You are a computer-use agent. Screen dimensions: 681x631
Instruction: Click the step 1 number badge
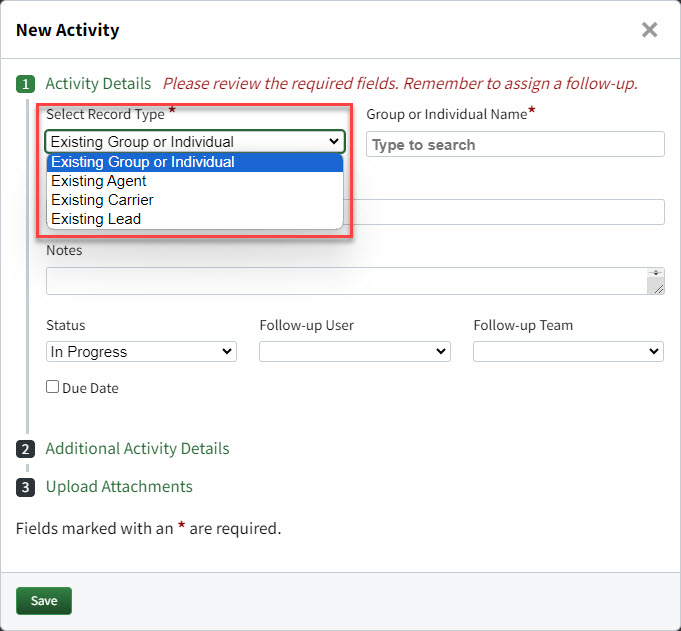pos(26,84)
